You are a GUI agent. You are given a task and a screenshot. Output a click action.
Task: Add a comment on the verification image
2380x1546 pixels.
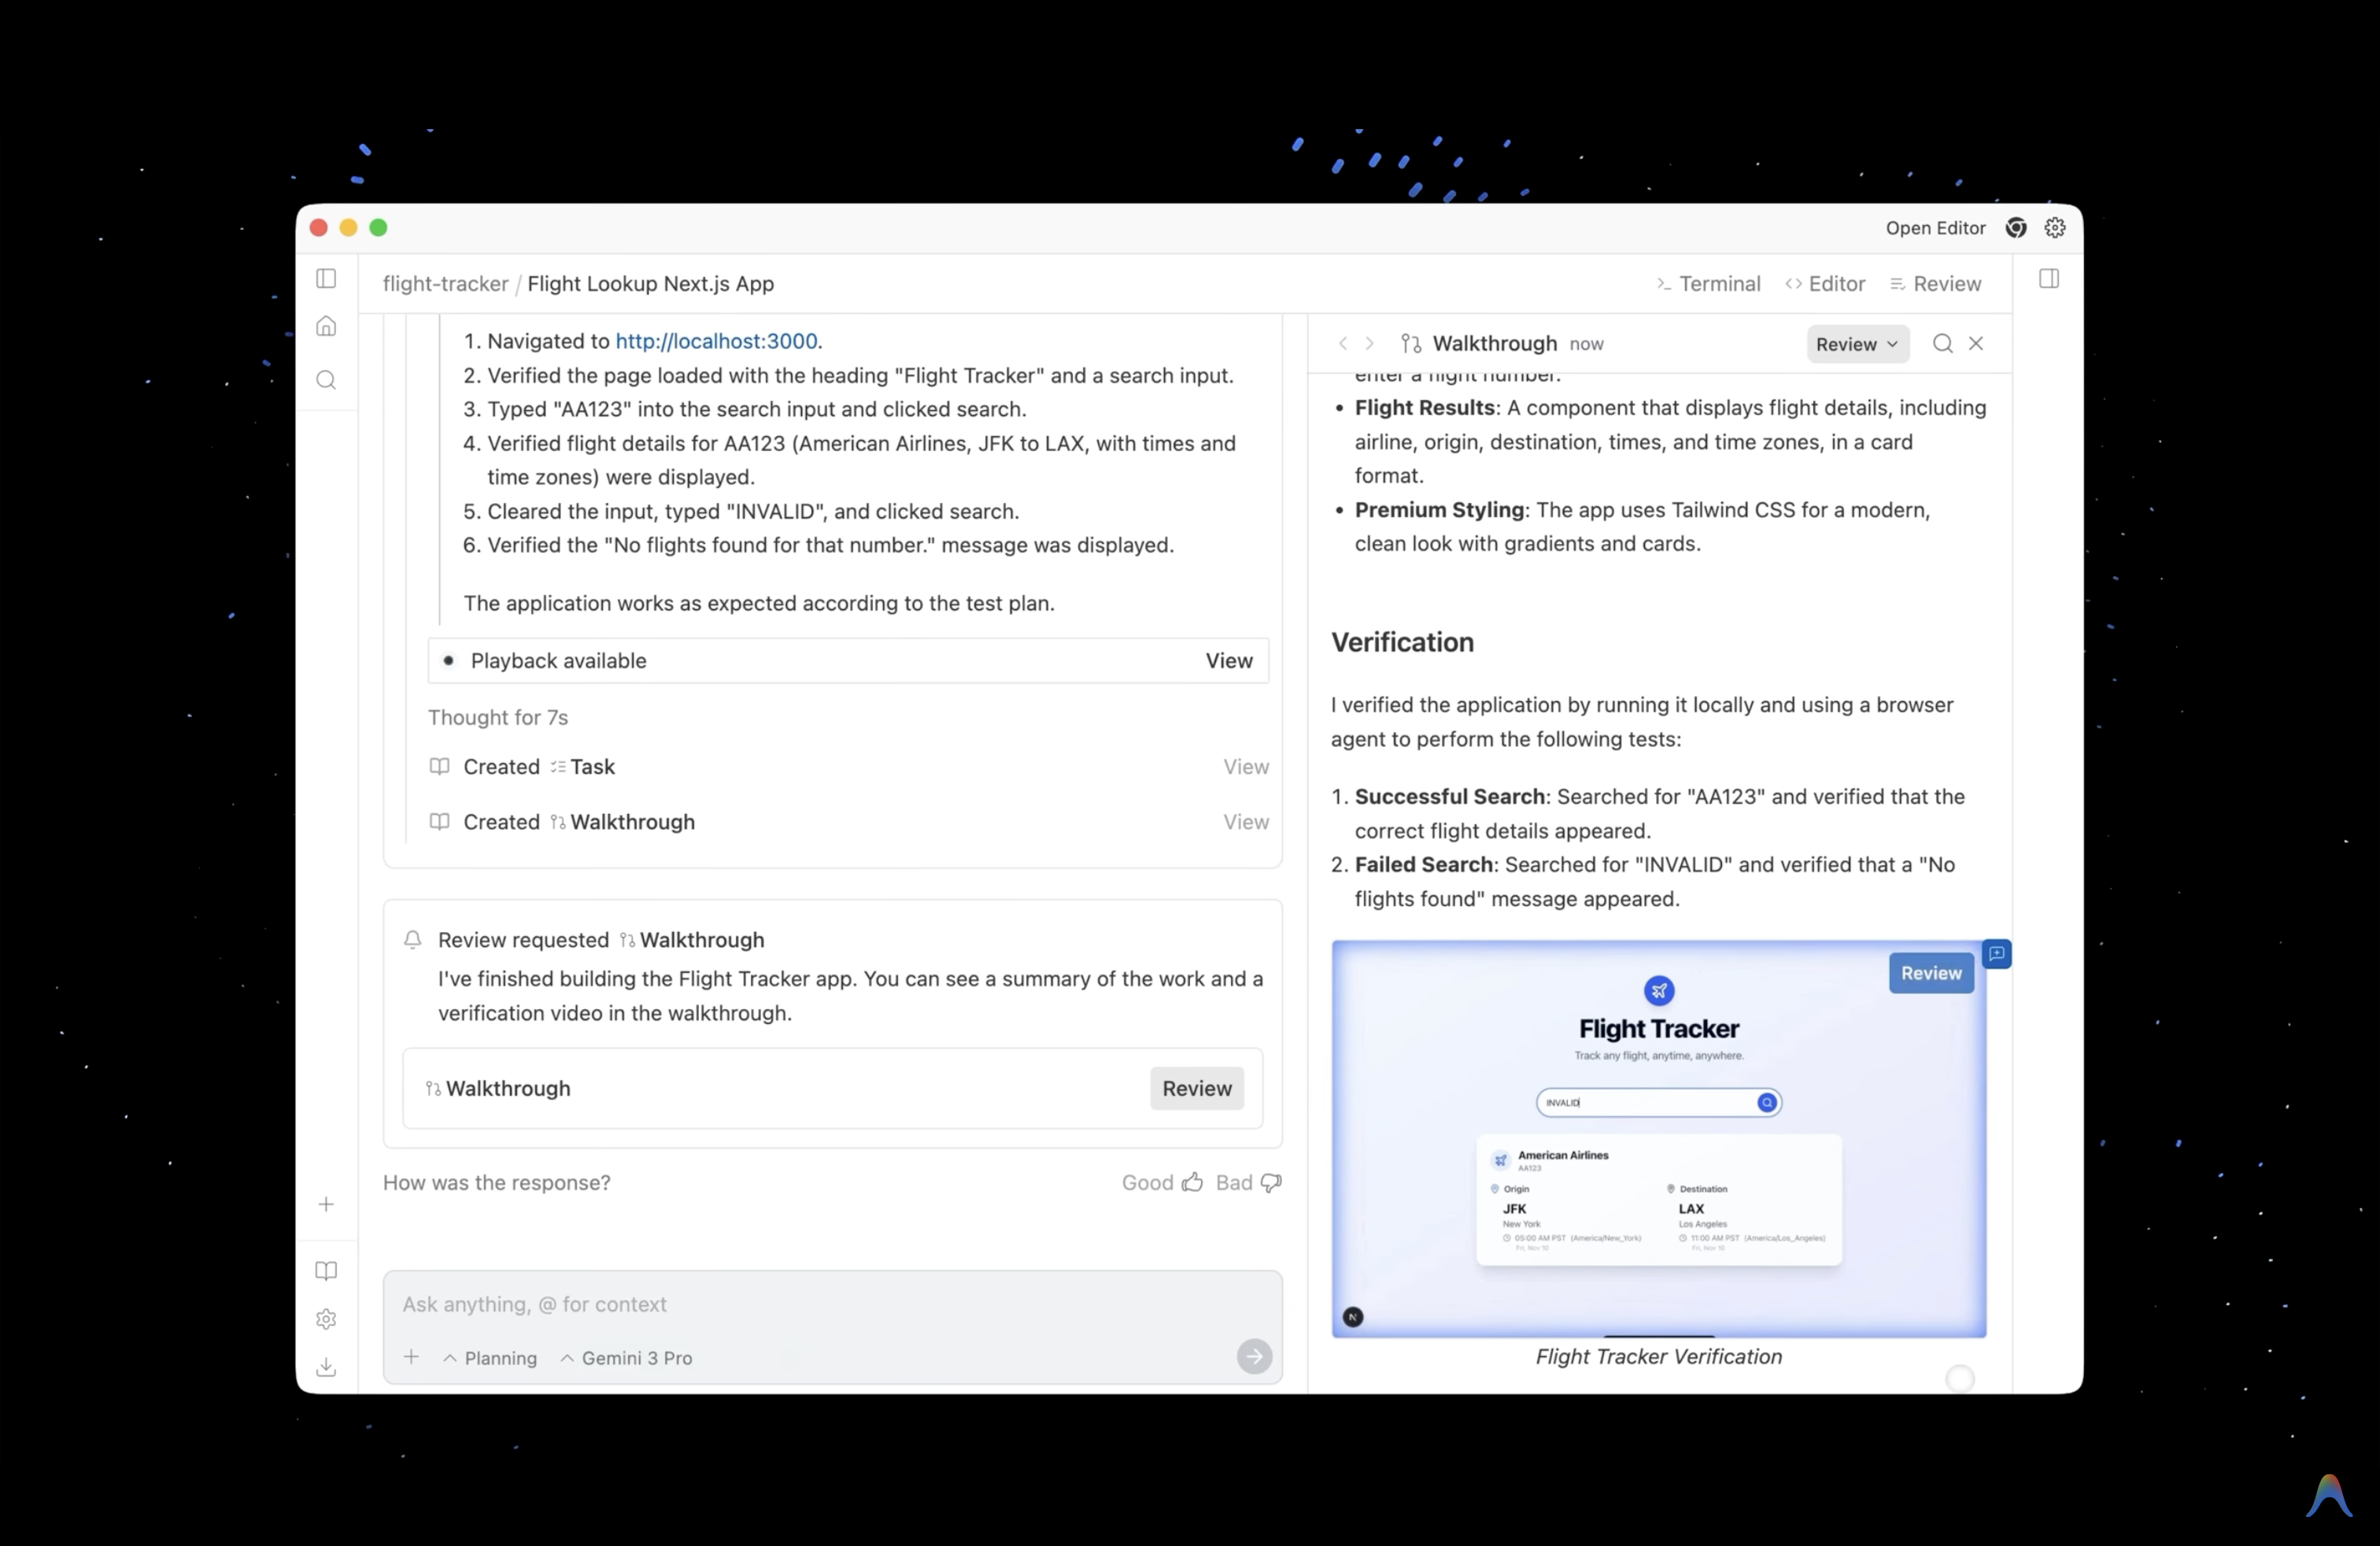pyautogui.click(x=1996, y=954)
